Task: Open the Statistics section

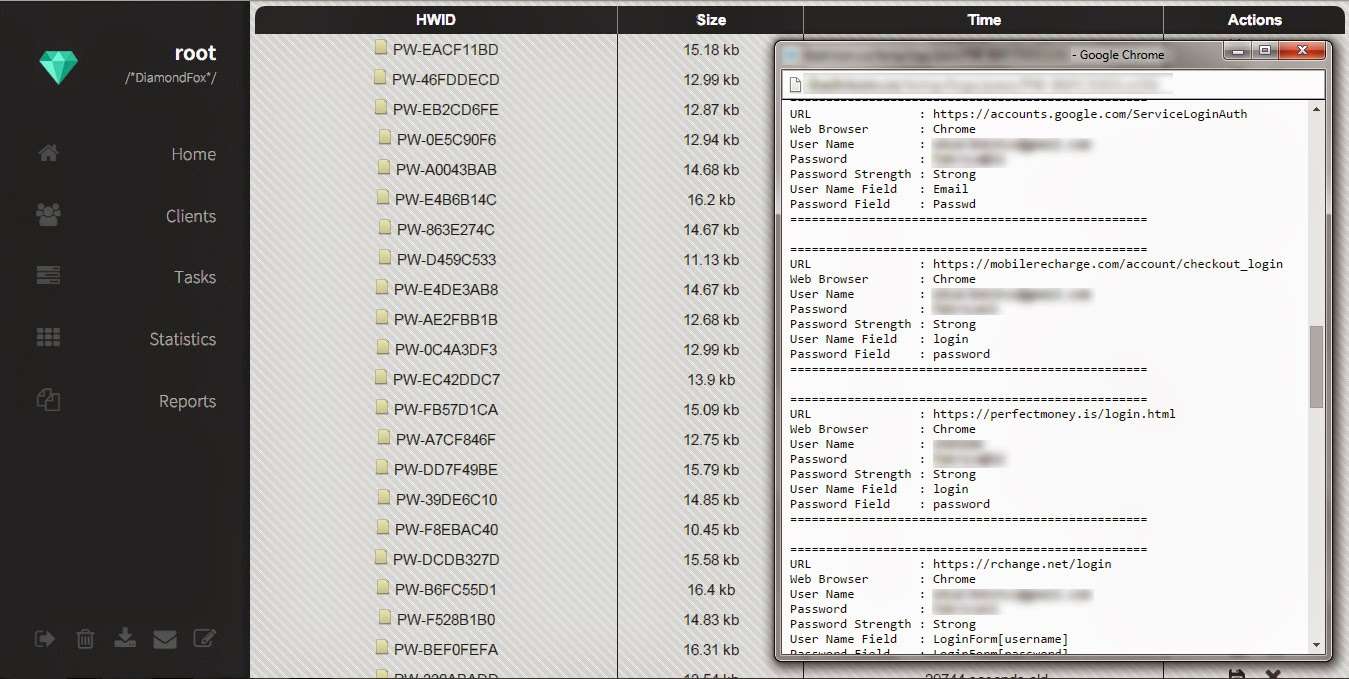Action: point(182,340)
